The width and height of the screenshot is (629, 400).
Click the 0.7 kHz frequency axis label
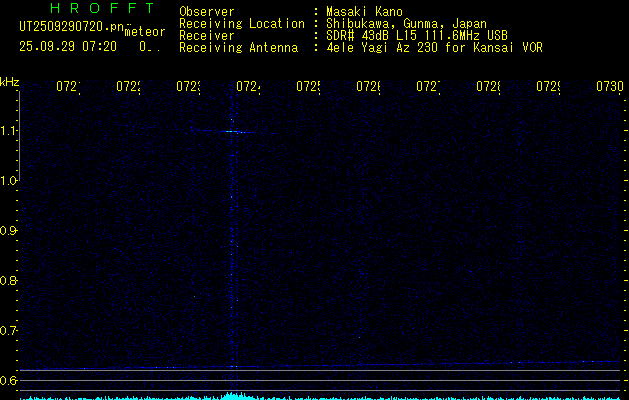(10, 331)
